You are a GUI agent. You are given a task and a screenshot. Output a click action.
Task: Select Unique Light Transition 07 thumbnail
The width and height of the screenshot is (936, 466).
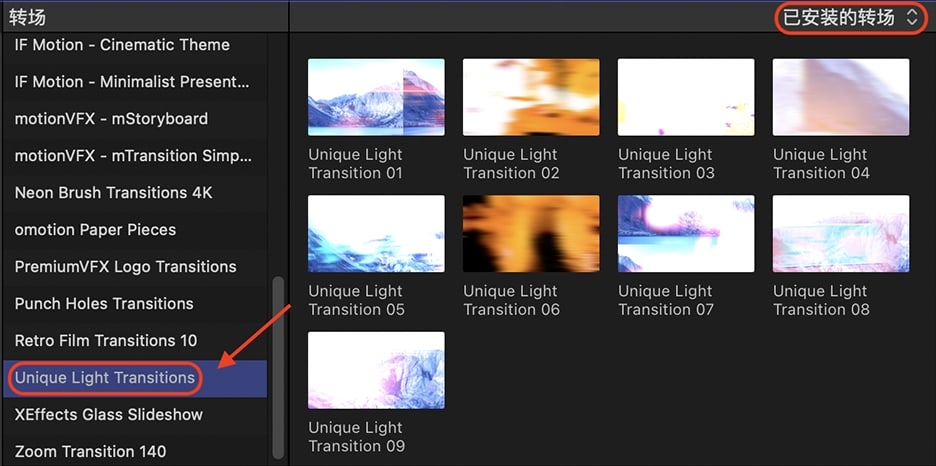click(686, 234)
